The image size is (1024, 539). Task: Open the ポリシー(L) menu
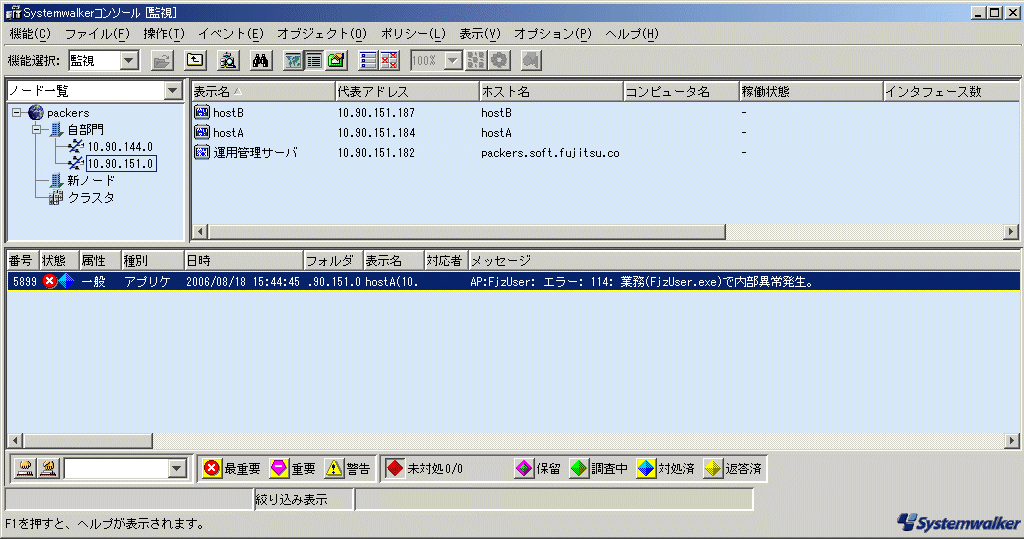click(413, 33)
